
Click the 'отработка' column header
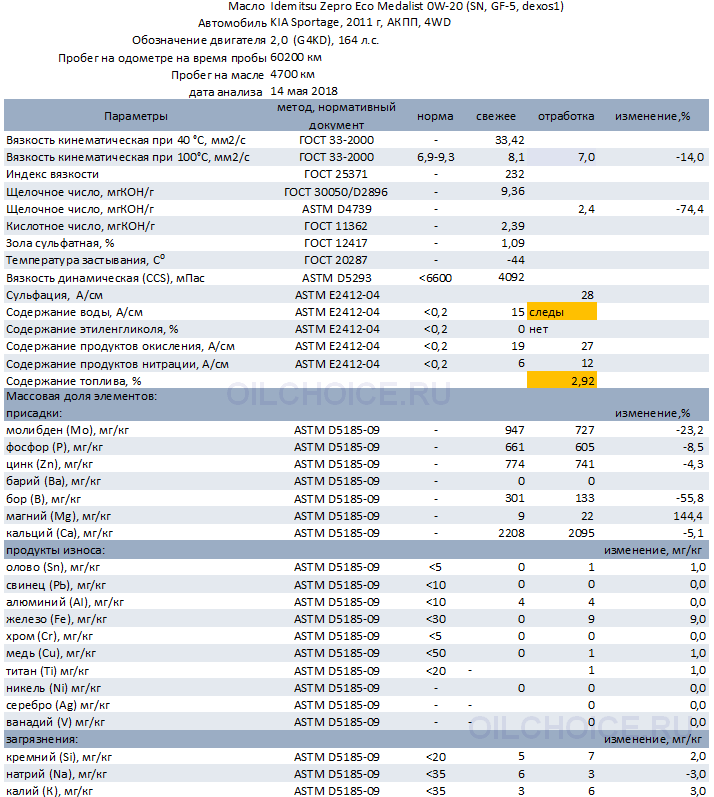click(566, 116)
